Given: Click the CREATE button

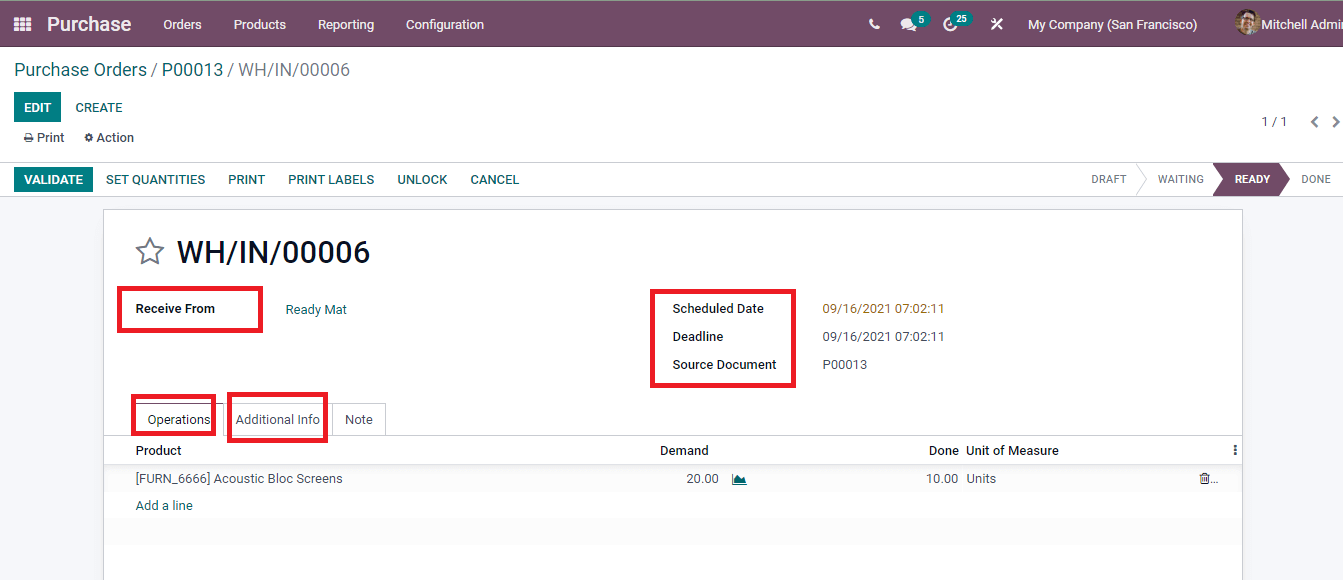Looking at the screenshot, I should 99,108.
